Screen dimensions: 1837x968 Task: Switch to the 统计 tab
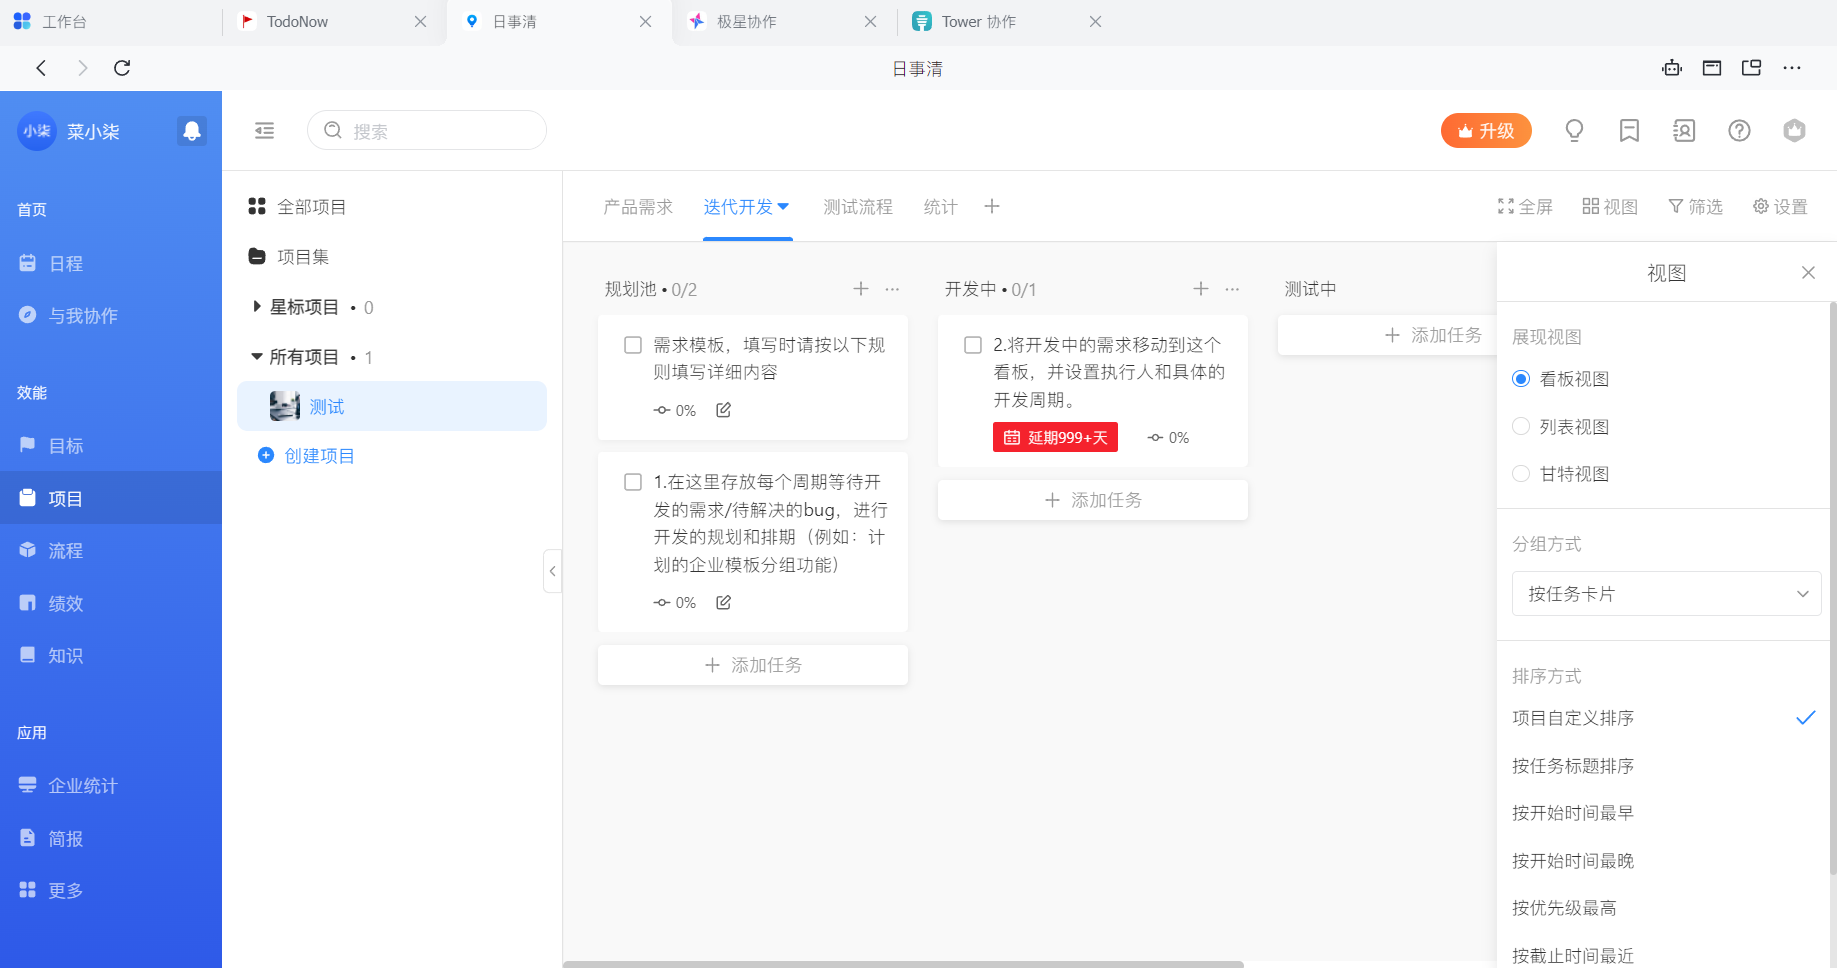[x=940, y=207]
